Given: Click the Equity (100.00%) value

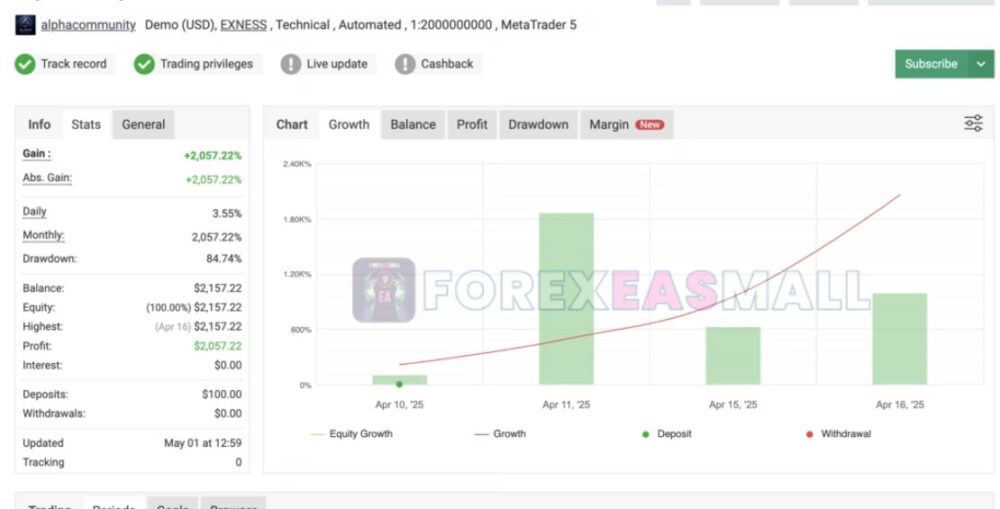Looking at the screenshot, I should tap(194, 307).
